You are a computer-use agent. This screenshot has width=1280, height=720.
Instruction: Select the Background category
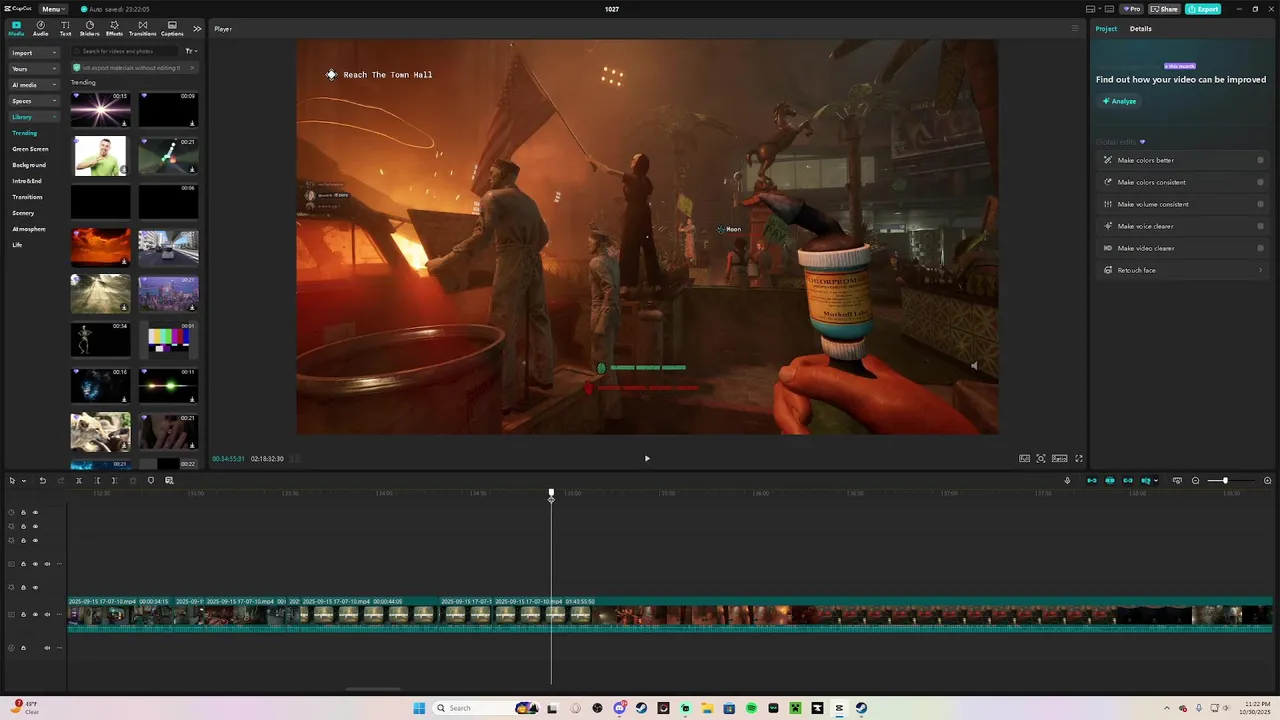coord(29,165)
